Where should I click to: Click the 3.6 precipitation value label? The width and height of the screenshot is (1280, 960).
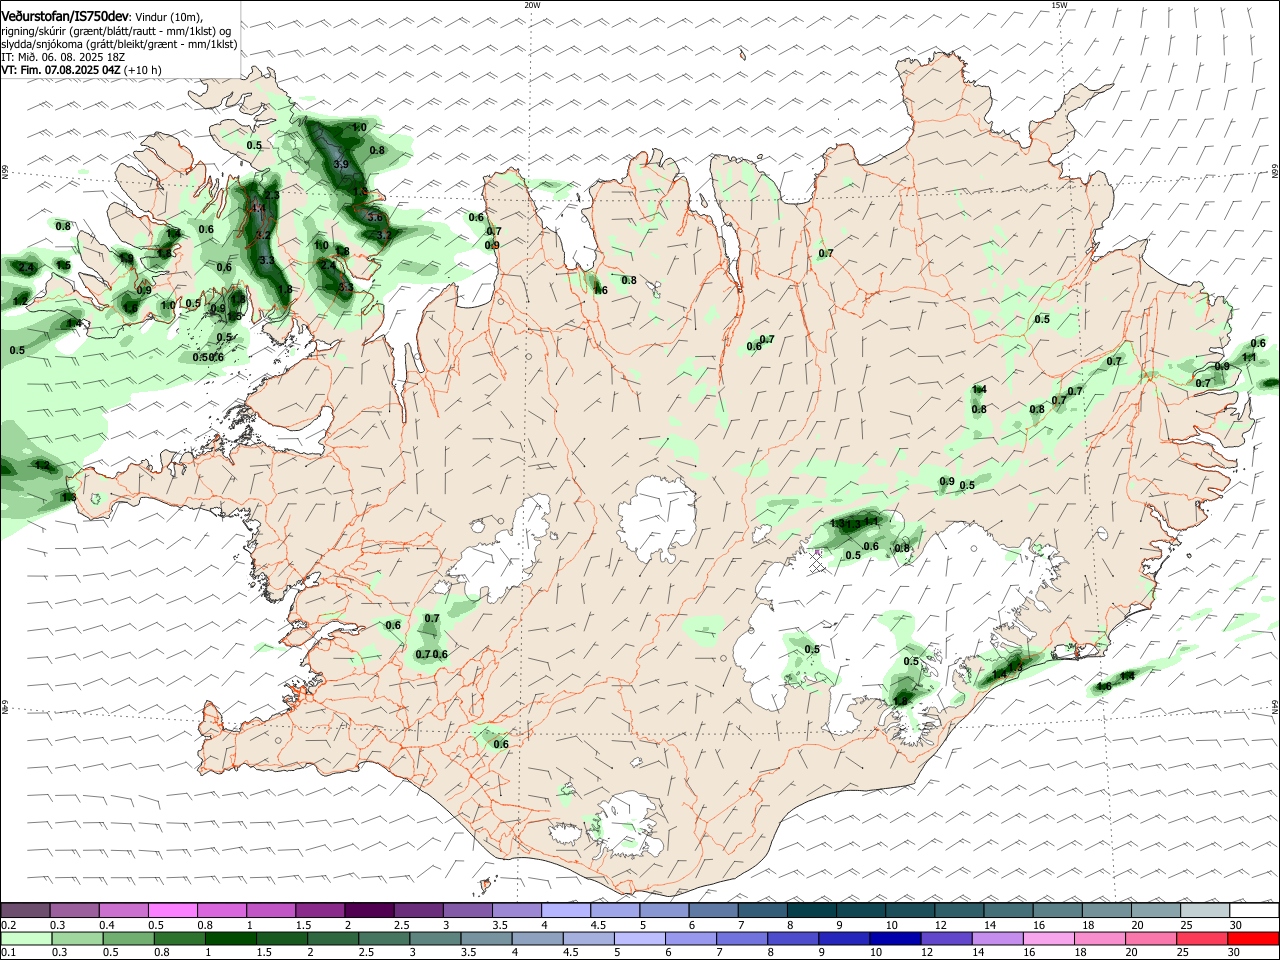coord(375,217)
